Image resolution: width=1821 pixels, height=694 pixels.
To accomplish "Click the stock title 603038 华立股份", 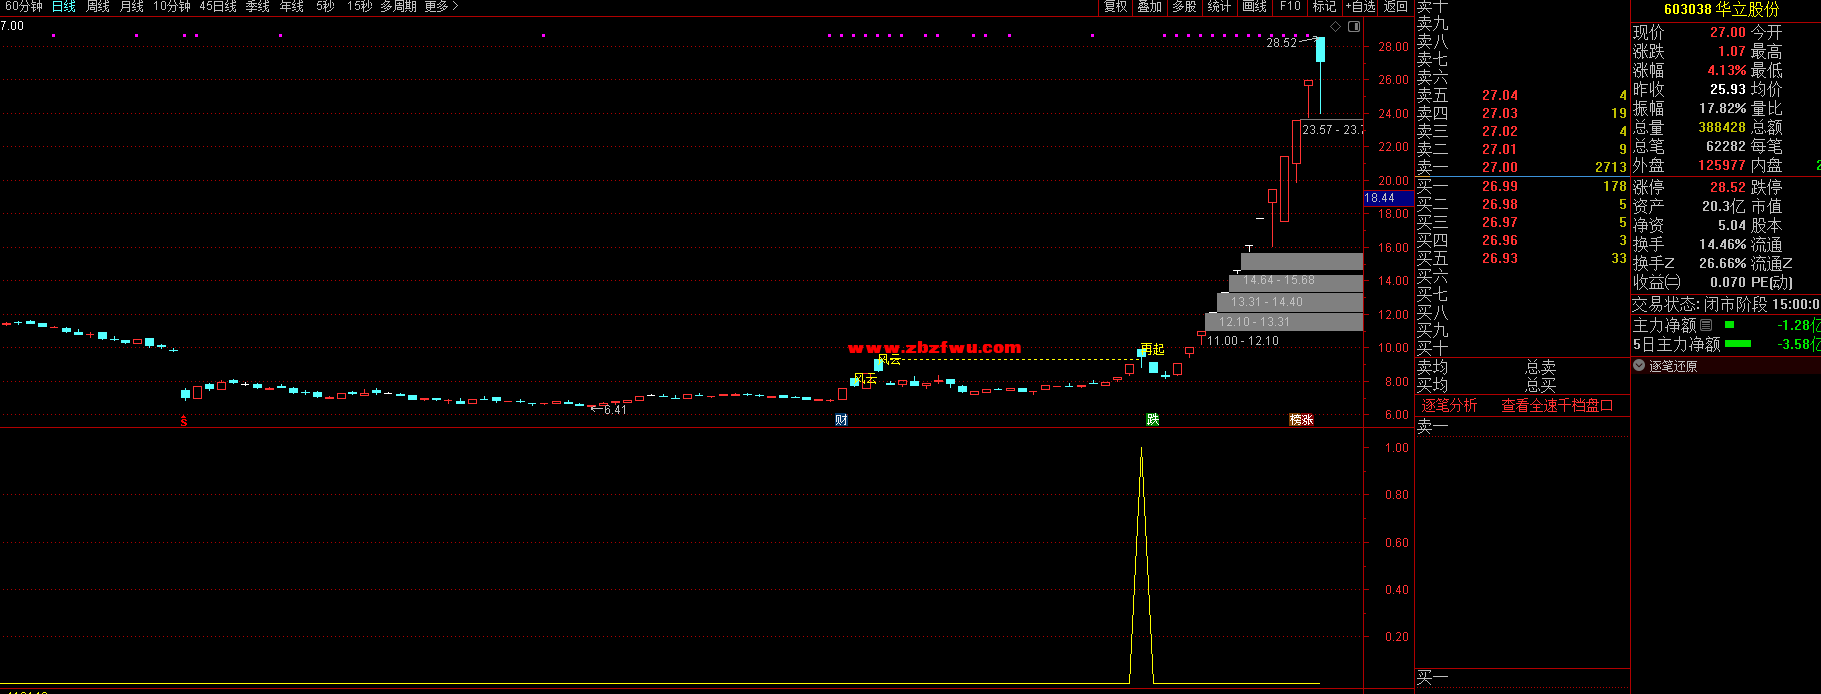I will [x=1722, y=9].
